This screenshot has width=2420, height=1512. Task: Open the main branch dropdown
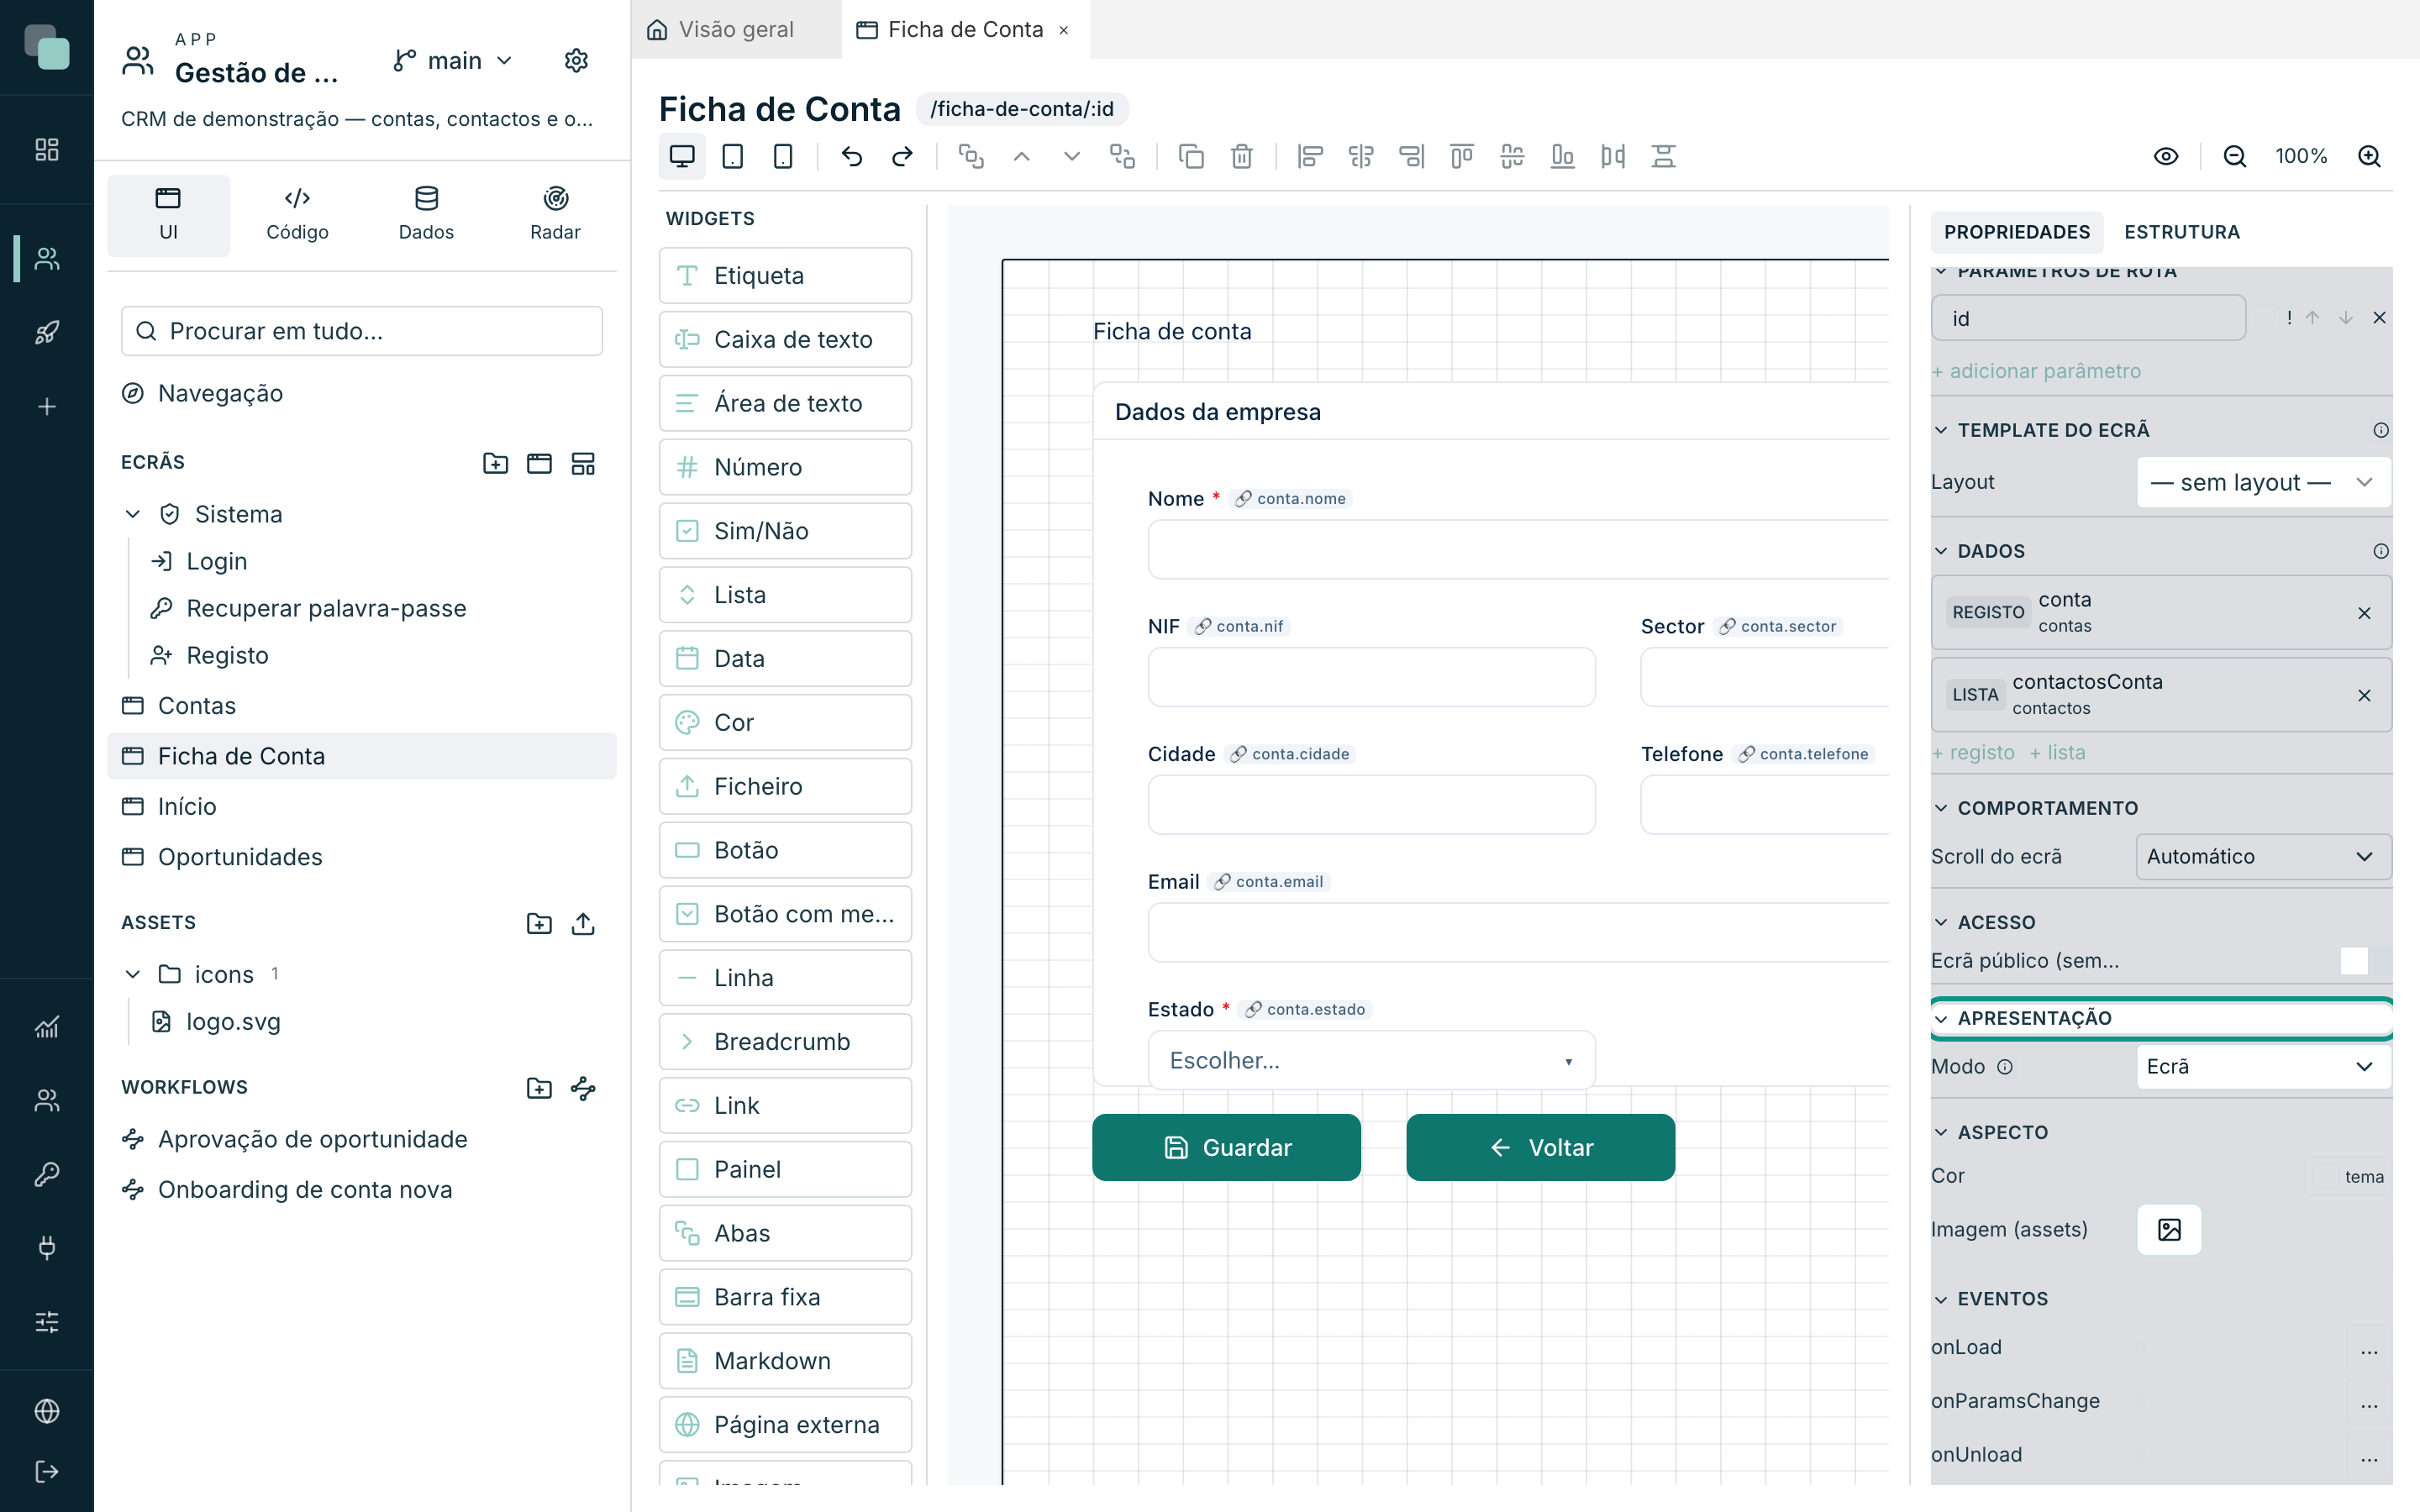point(453,61)
